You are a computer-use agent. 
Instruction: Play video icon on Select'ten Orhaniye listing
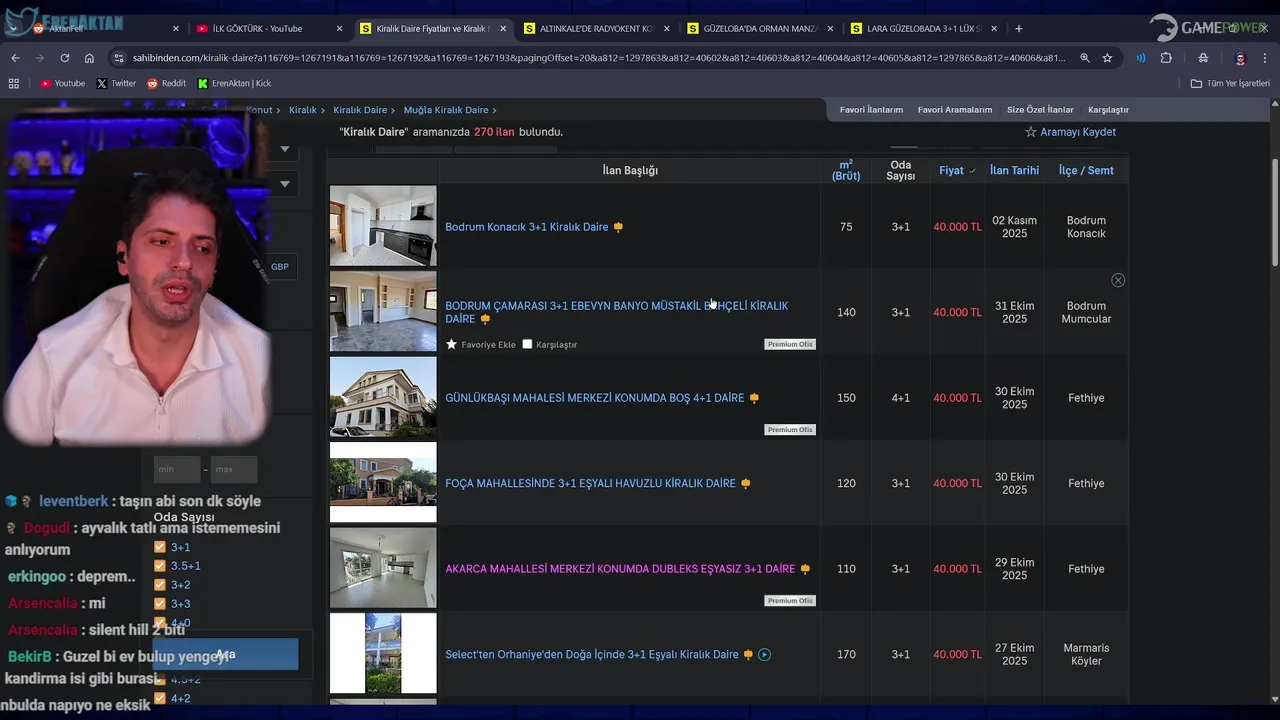(x=764, y=655)
